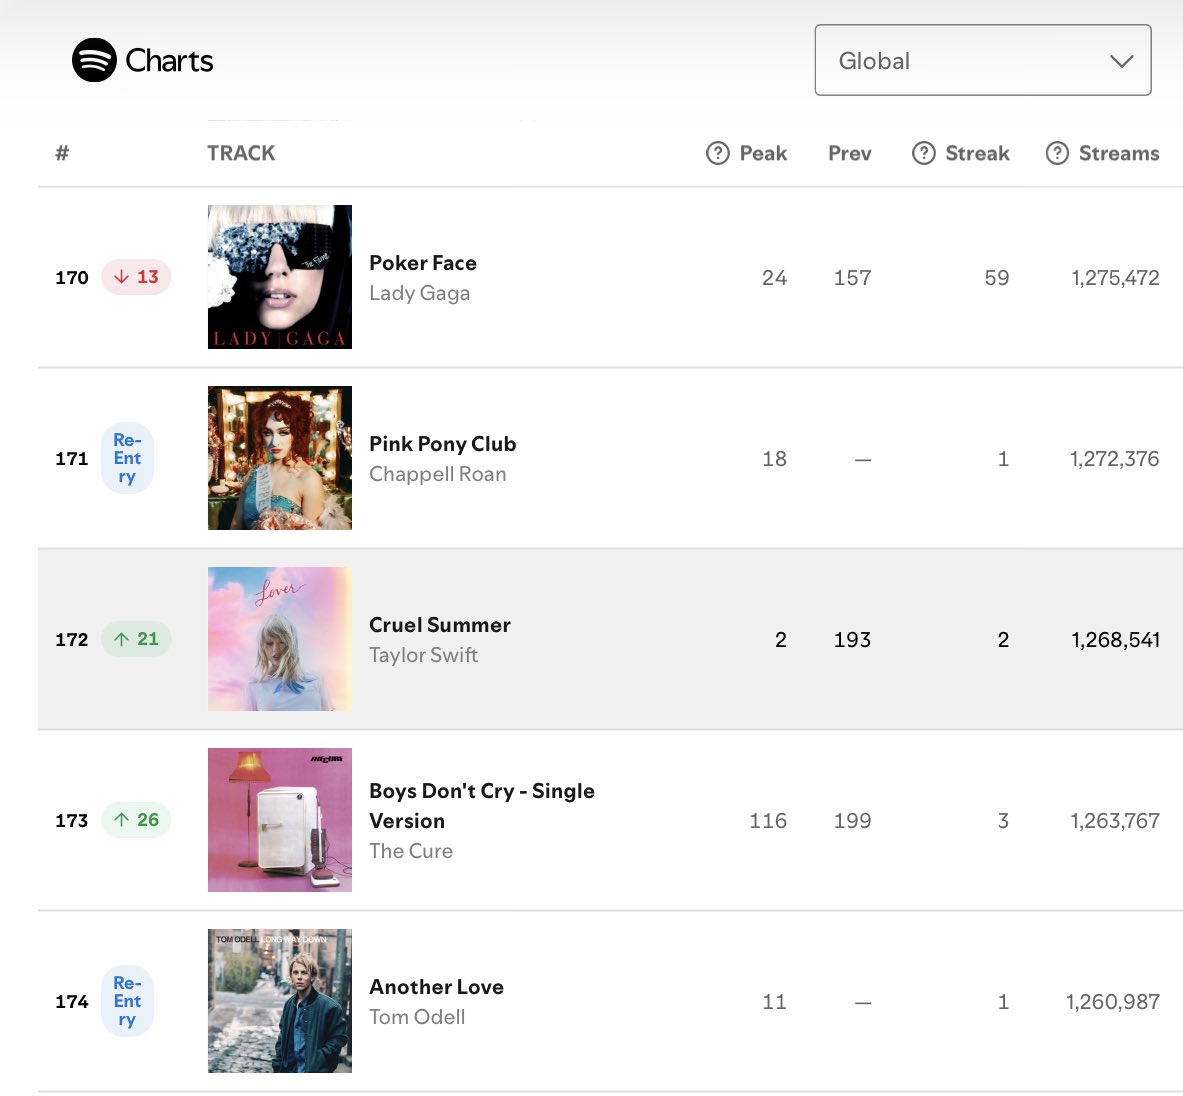
Task: Open the Global region dropdown
Action: click(x=982, y=60)
